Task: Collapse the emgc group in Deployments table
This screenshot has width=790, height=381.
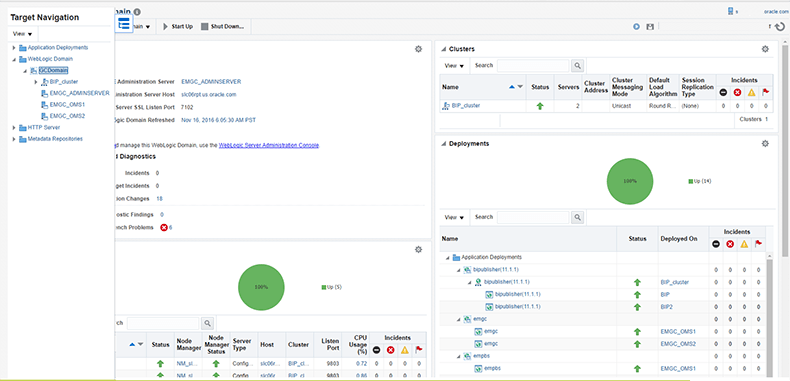Action: (459, 320)
